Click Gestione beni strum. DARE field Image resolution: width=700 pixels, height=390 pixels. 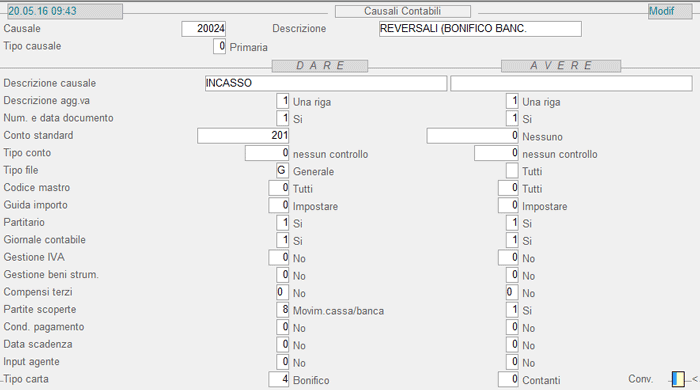point(283,274)
